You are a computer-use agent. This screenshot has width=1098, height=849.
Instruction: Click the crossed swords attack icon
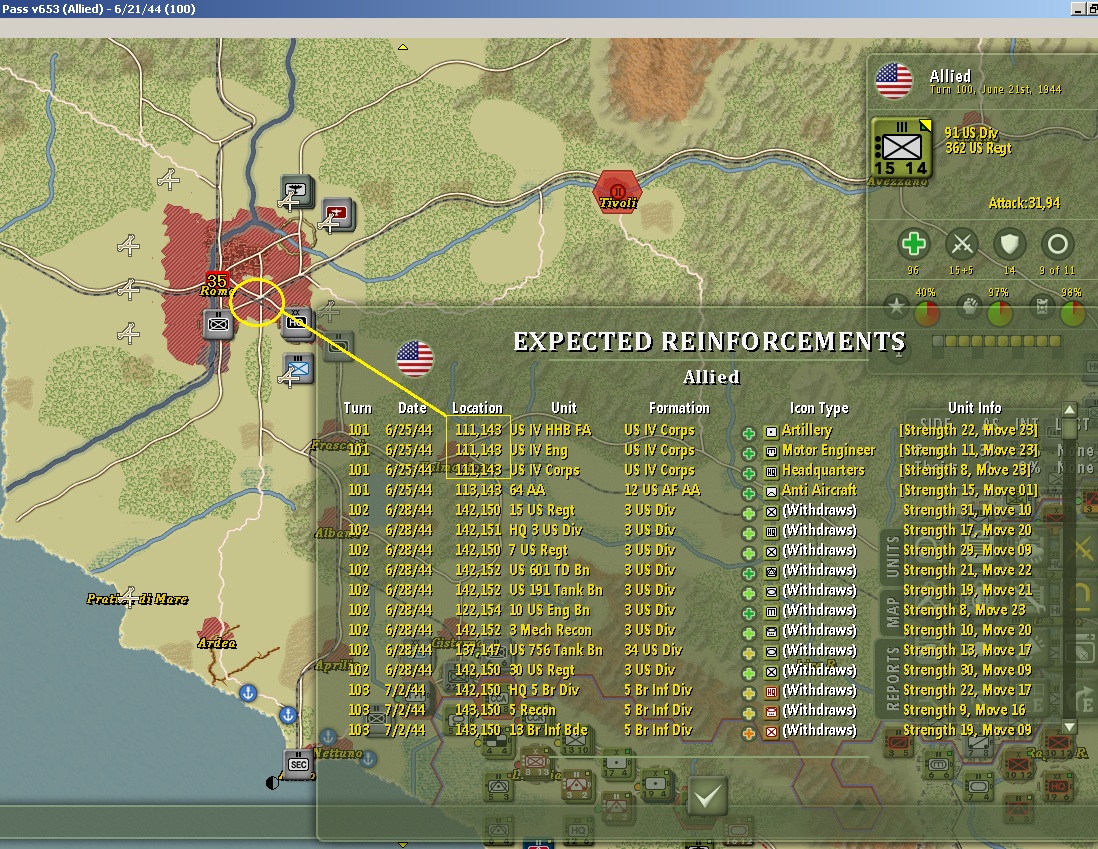961,244
